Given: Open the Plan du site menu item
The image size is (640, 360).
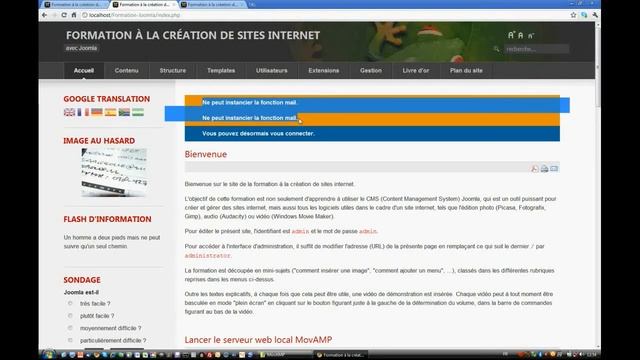Looking at the screenshot, I should (466, 70).
